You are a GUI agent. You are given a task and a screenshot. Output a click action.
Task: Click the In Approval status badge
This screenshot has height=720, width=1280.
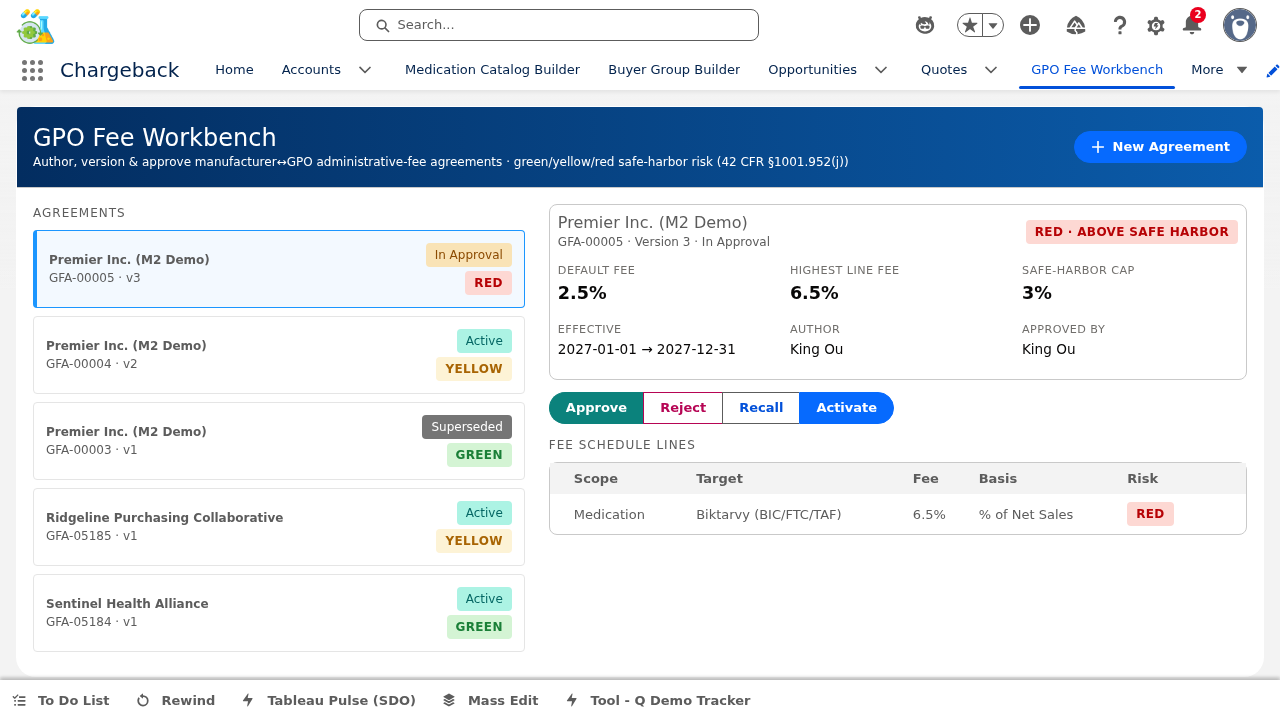pyautogui.click(x=469, y=255)
